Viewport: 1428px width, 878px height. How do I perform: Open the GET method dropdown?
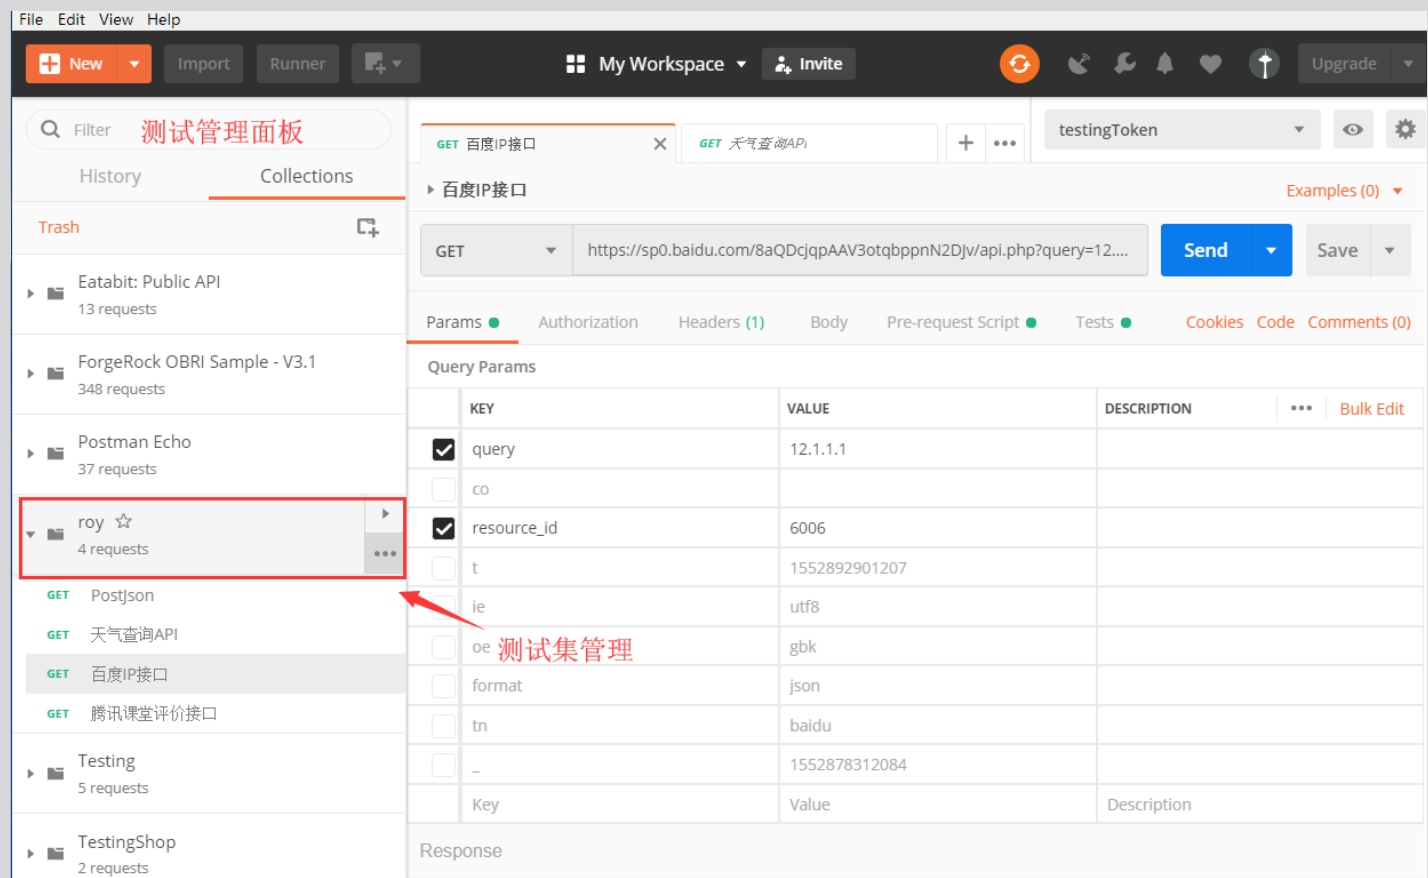pyautogui.click(x=496, y=251)
